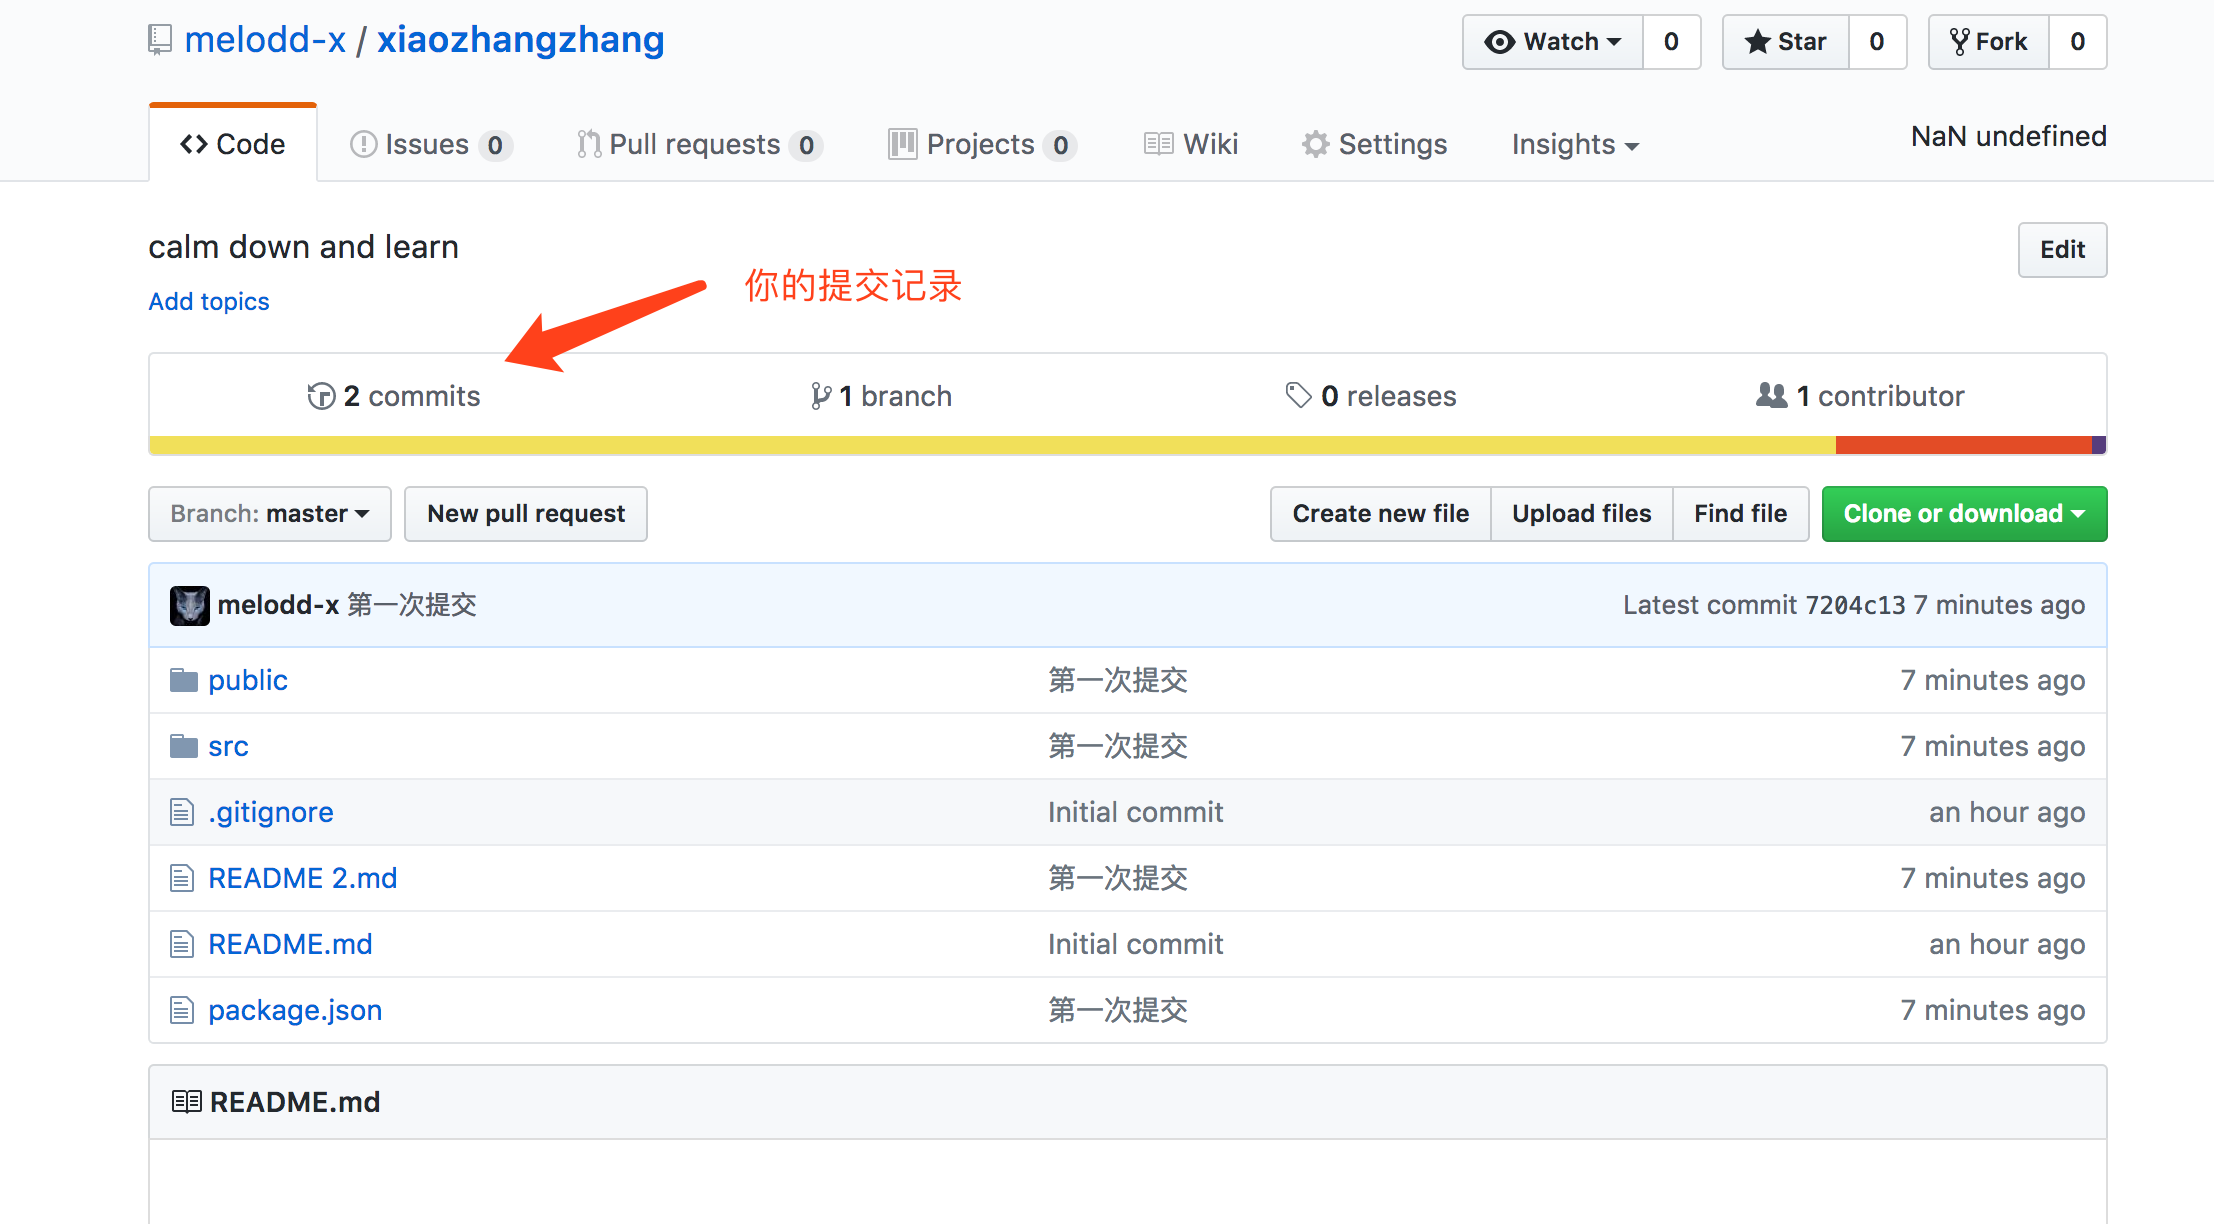
Task: Open the src folder
Action: [x=228, y=746]
